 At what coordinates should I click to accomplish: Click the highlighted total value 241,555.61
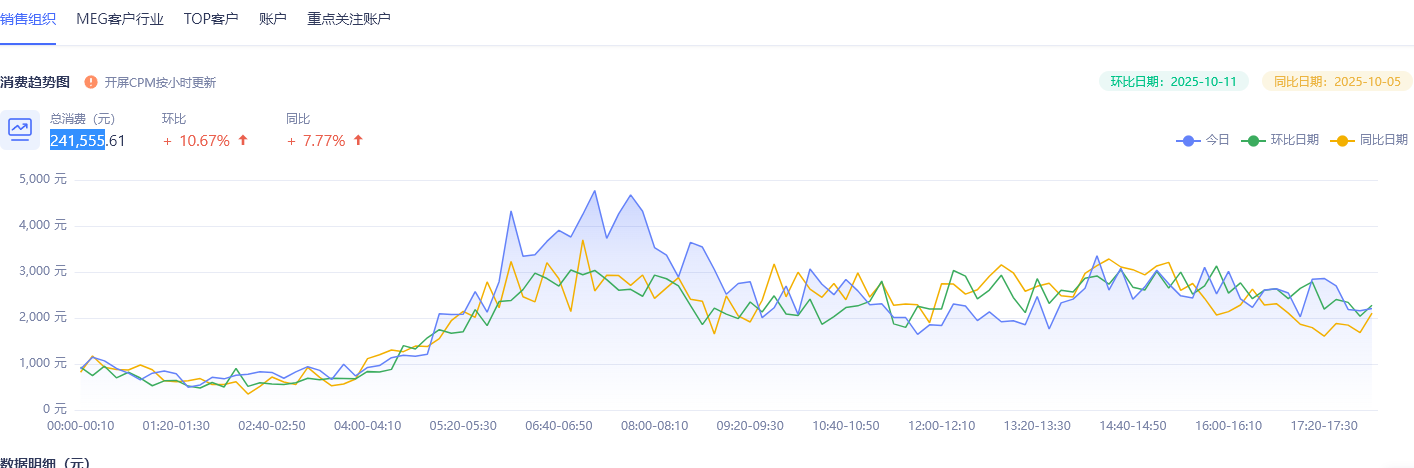(x=87, y=141)
